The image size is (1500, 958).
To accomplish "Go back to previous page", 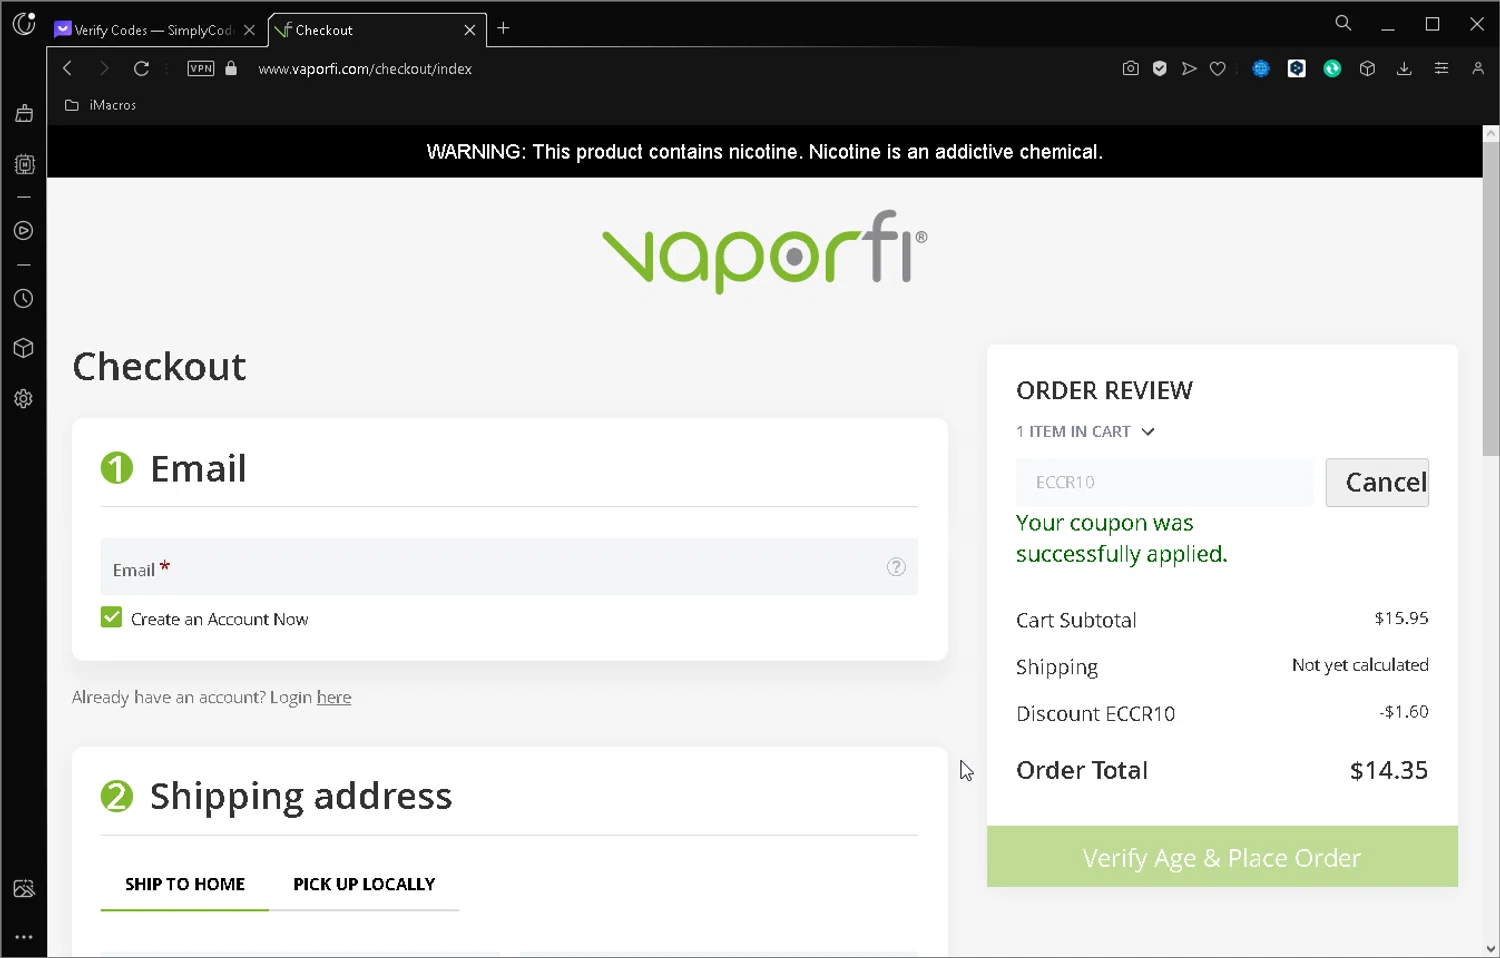I will click(x=67, y=68).
